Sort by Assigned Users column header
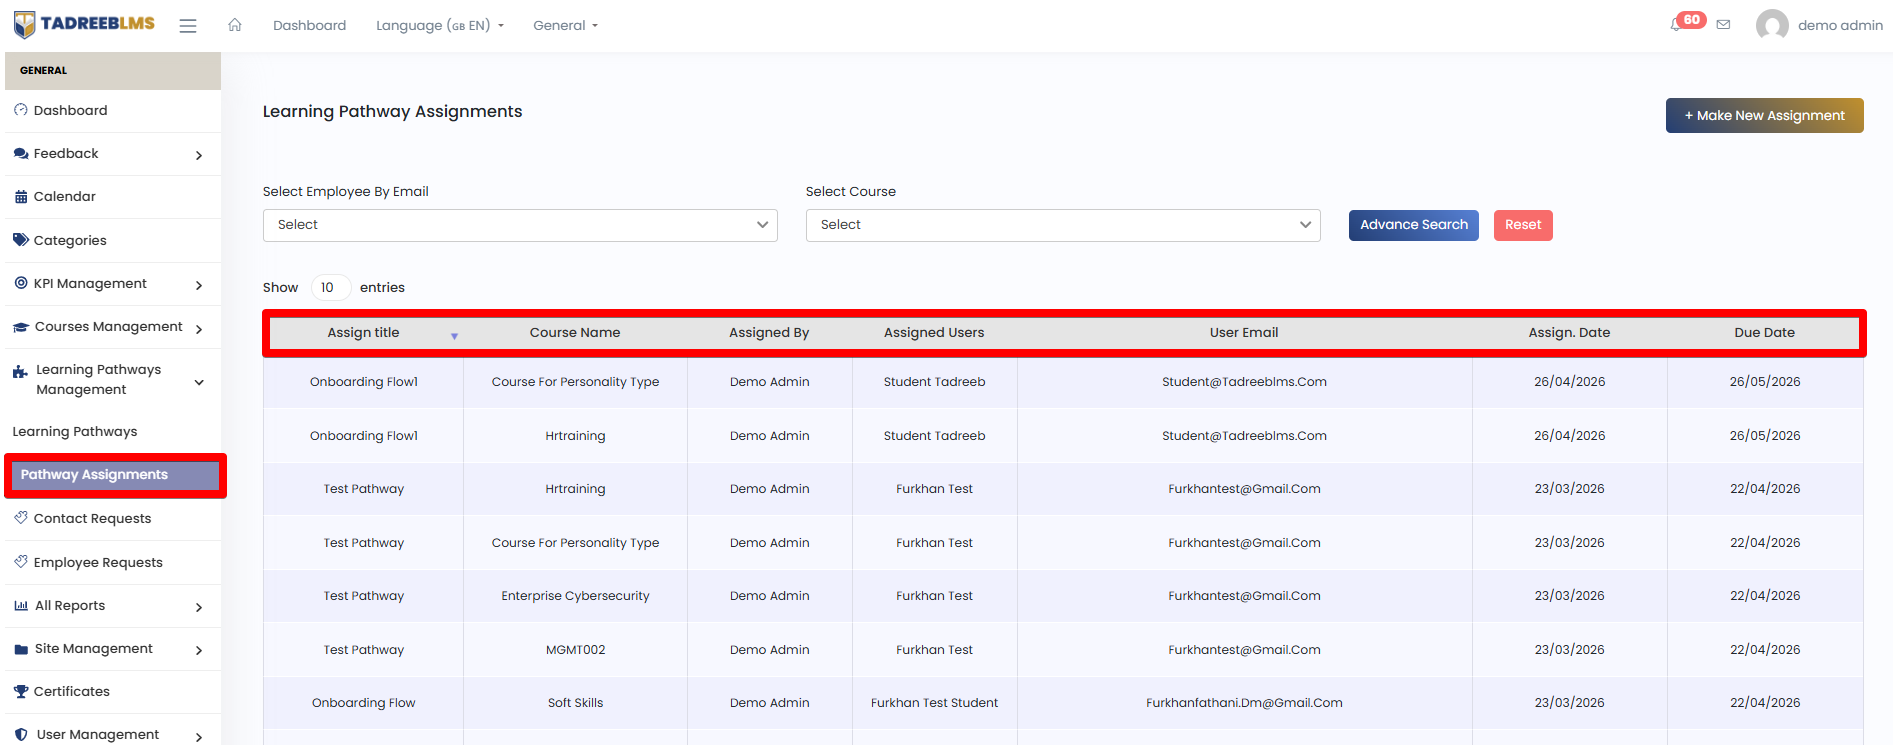Image resolution: width=1893 pixels, height=745 pixels. (934, 333)
